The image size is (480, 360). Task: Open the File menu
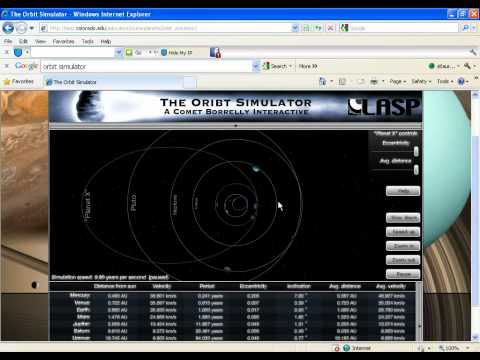click(x=8, y=41)
